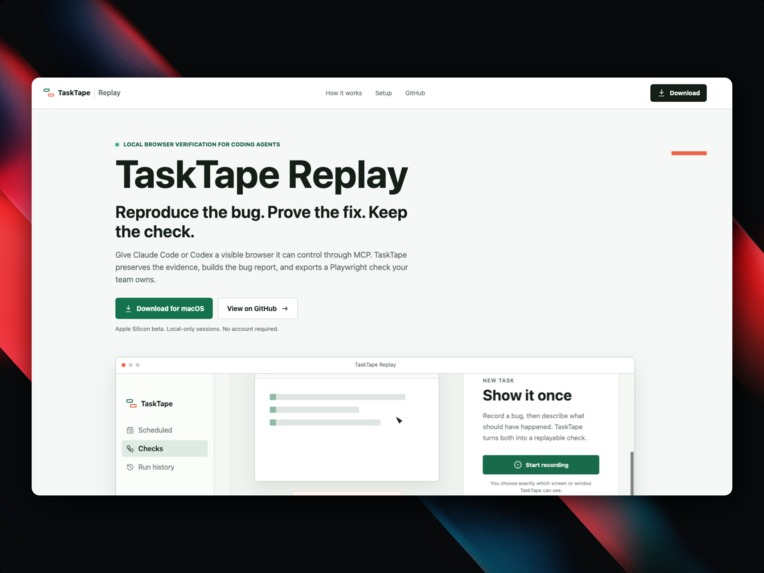
Task: Click the Reproduce the bug subheading
Action: click(261, 222)
